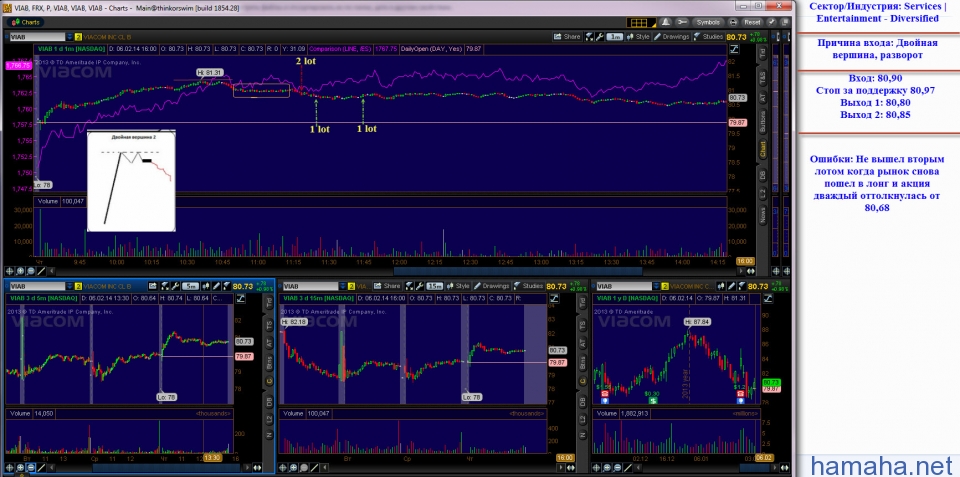Screen dimensions: 960x477
Task: Open the Trd side tab on the main chart
Action: pyautogui.click(x=762, y=53)
